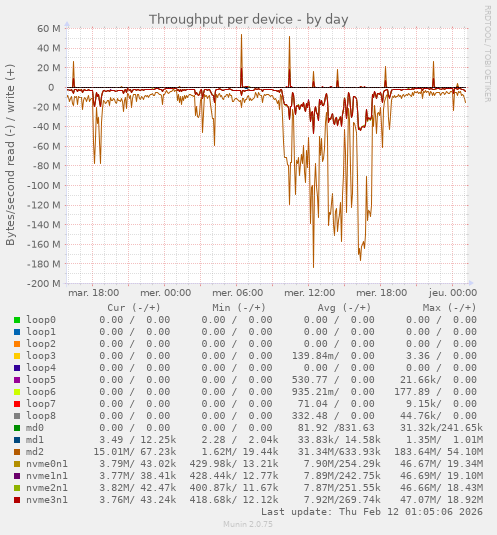Click the md2 orange-brown legend swatch
Screen dimensions: 497x535
click(x=17, y=452)
